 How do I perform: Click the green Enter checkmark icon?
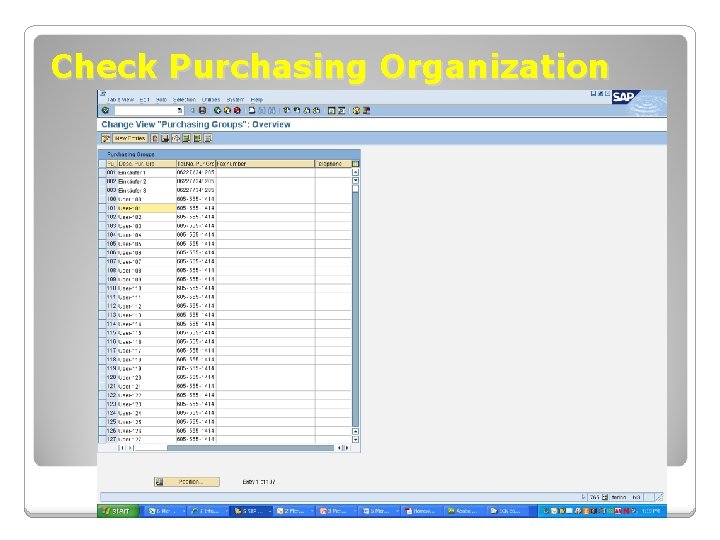click(x=105, y=110)
